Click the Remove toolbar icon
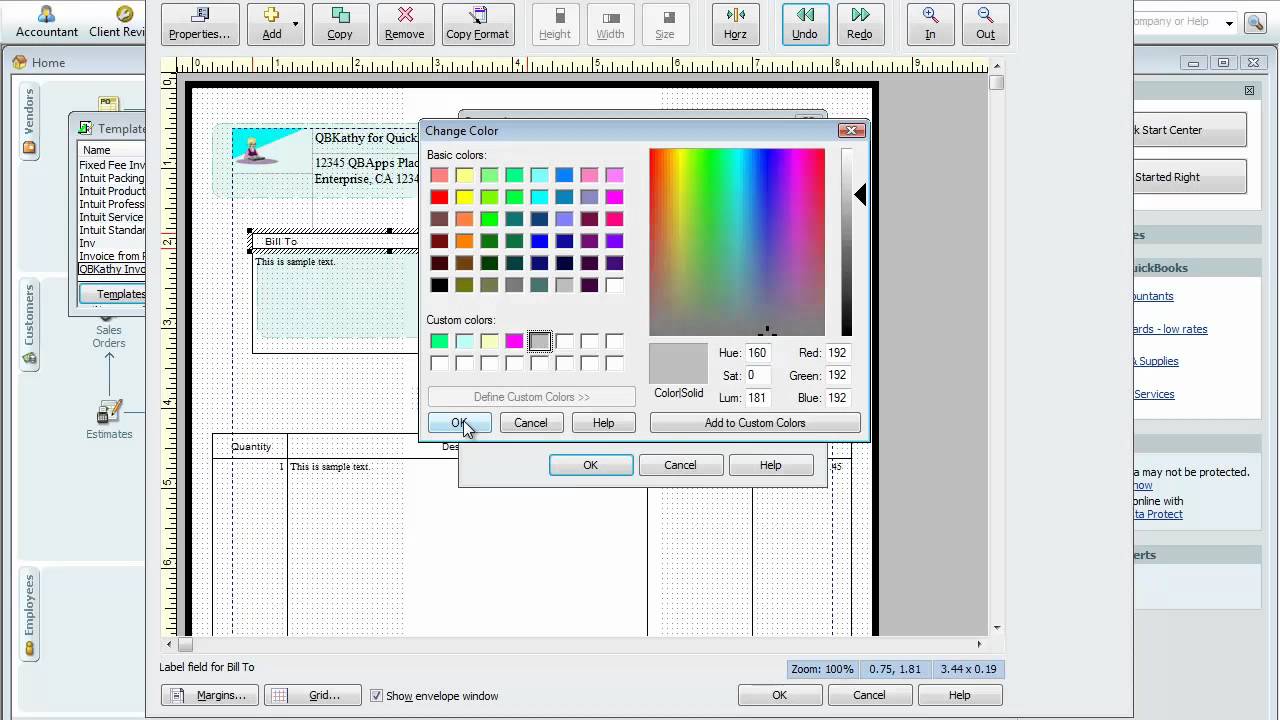This screenshot has width=1280, height=720. (404, 24)
